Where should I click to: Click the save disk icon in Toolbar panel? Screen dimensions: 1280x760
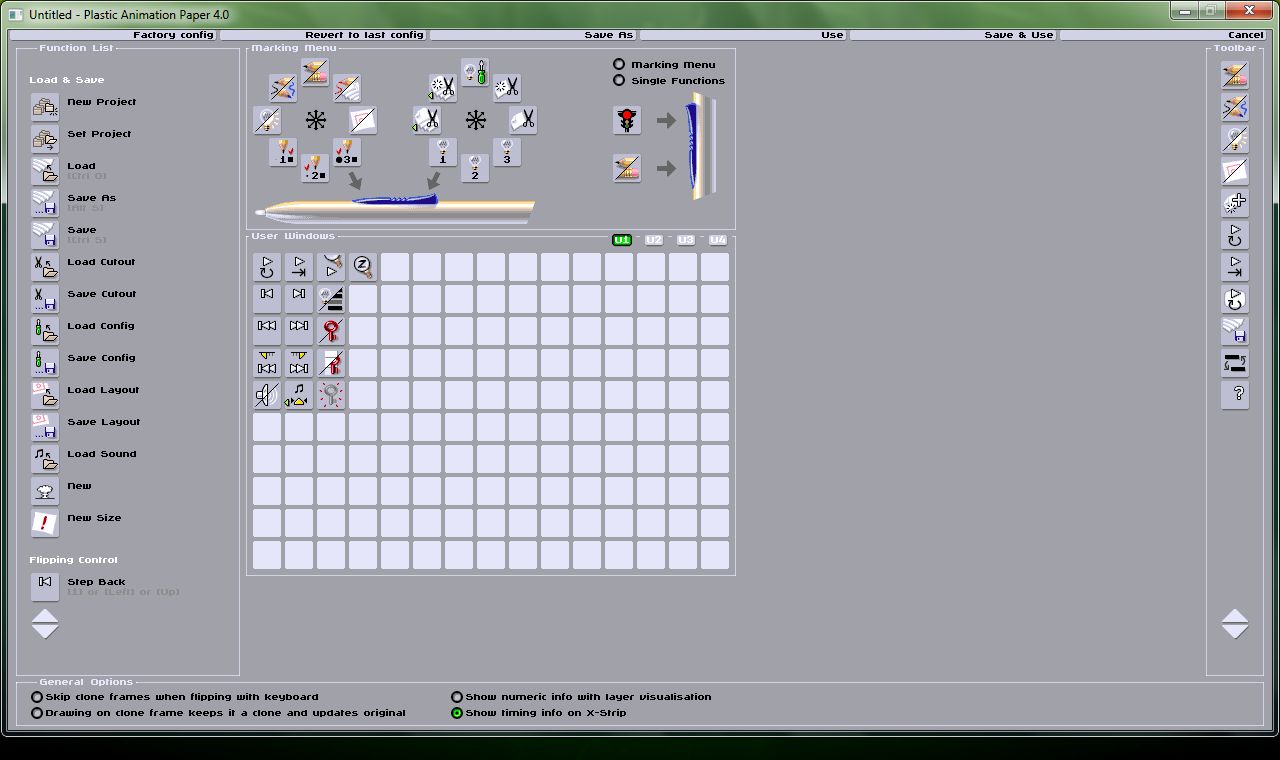(x=1235, y=331)
